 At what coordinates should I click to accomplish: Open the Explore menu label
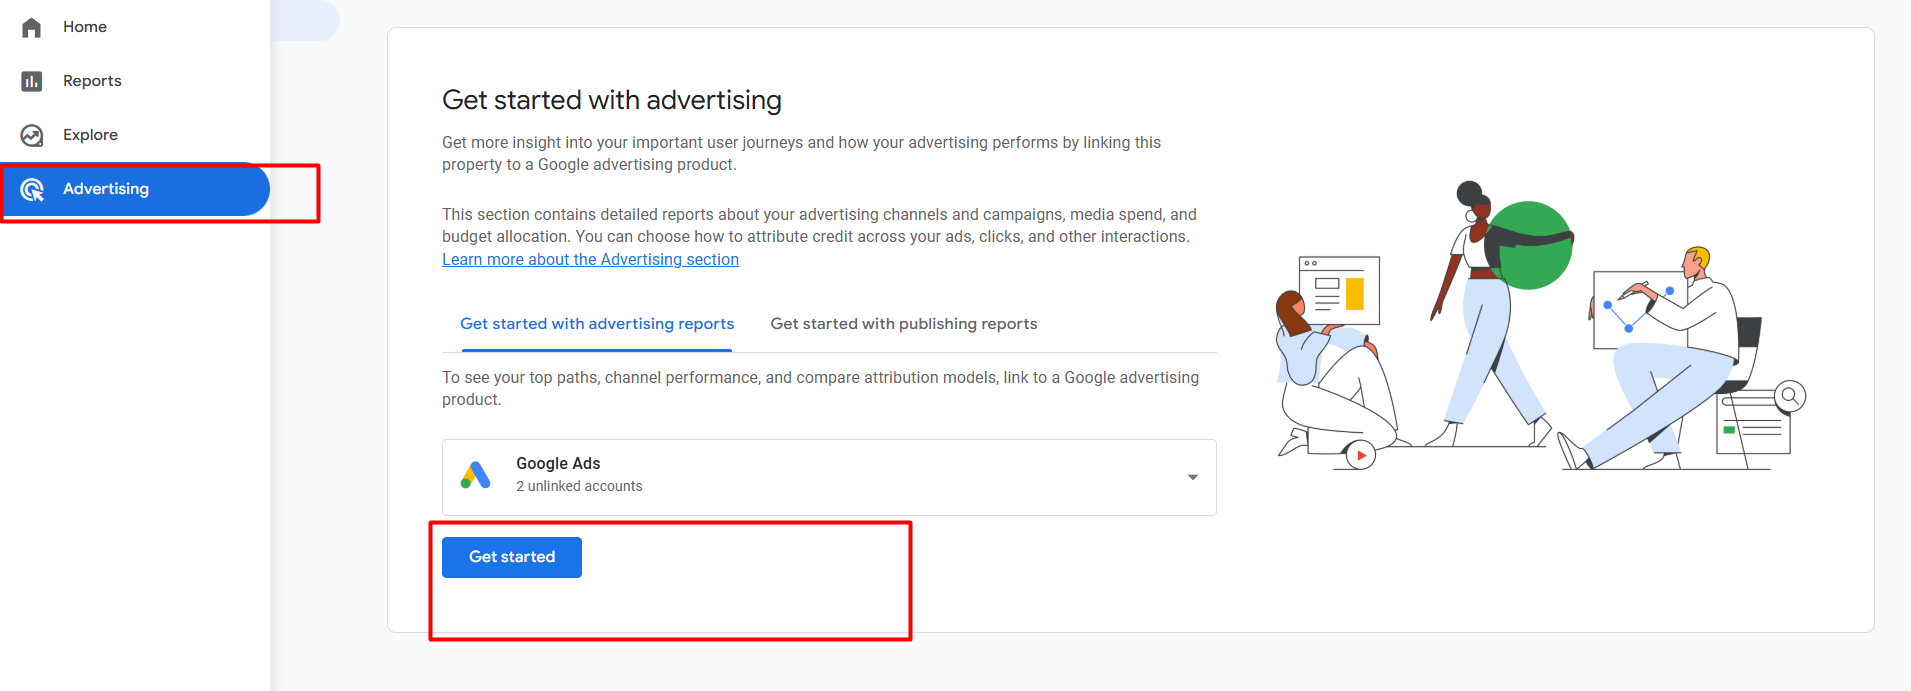90,135
